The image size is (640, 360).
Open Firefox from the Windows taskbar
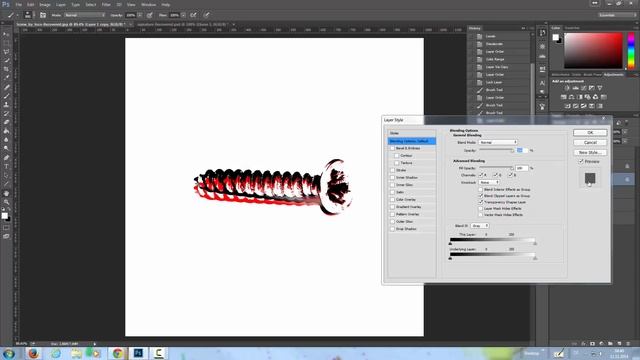click(33, 353)
